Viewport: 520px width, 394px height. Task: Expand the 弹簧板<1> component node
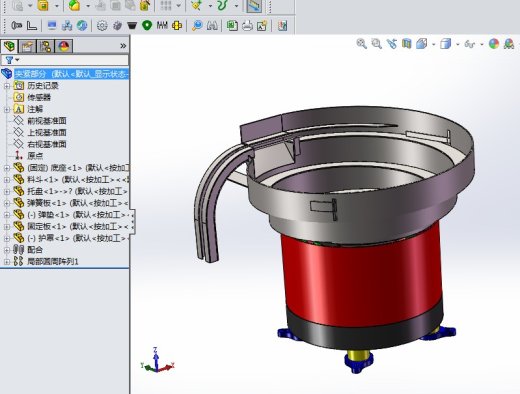[x=7, y=203]
